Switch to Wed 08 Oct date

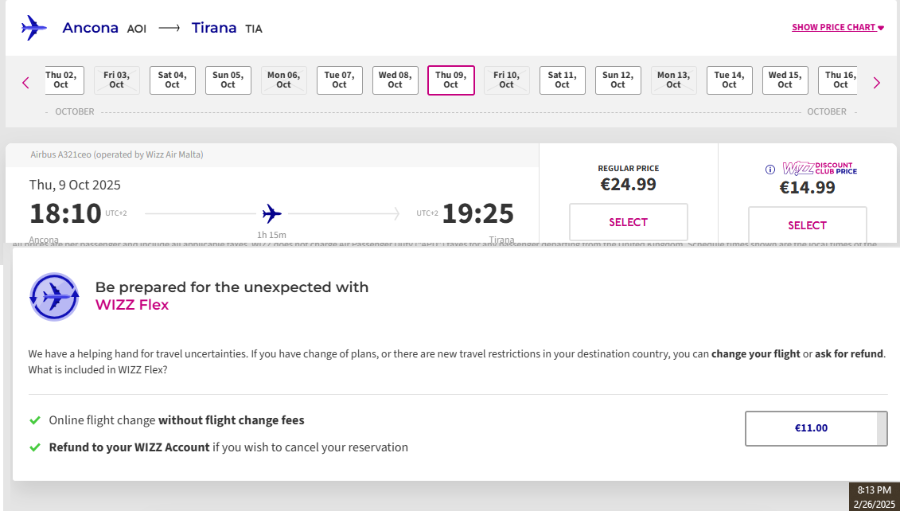pos(395,80)
